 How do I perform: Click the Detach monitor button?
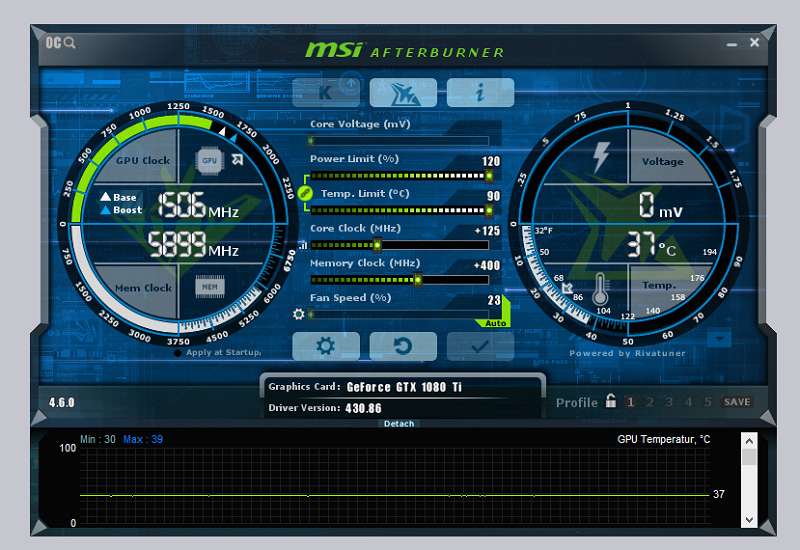coord(399,423)
